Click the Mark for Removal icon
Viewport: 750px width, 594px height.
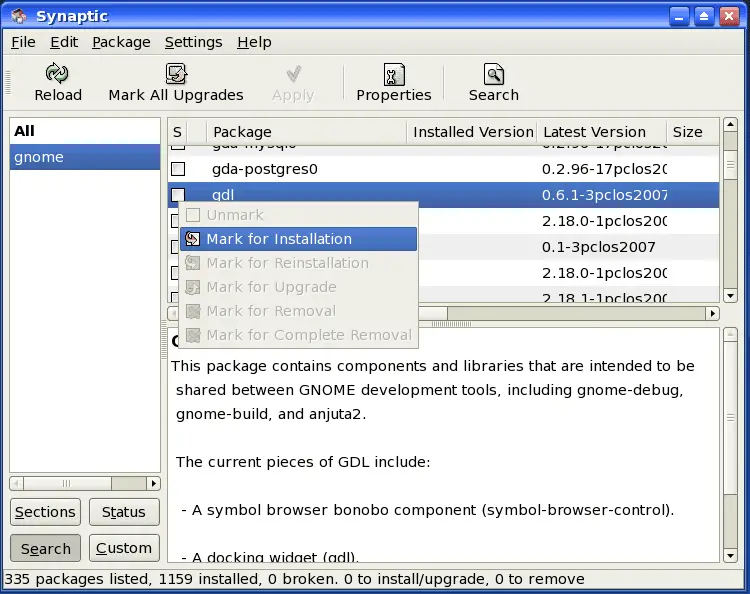tap(193, 311)
